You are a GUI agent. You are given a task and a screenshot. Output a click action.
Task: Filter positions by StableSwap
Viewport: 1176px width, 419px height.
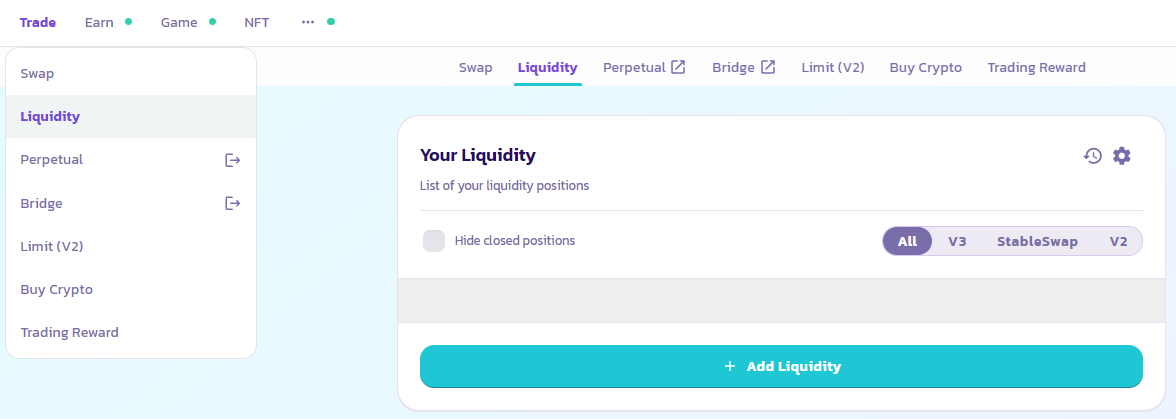[1037, 241]
